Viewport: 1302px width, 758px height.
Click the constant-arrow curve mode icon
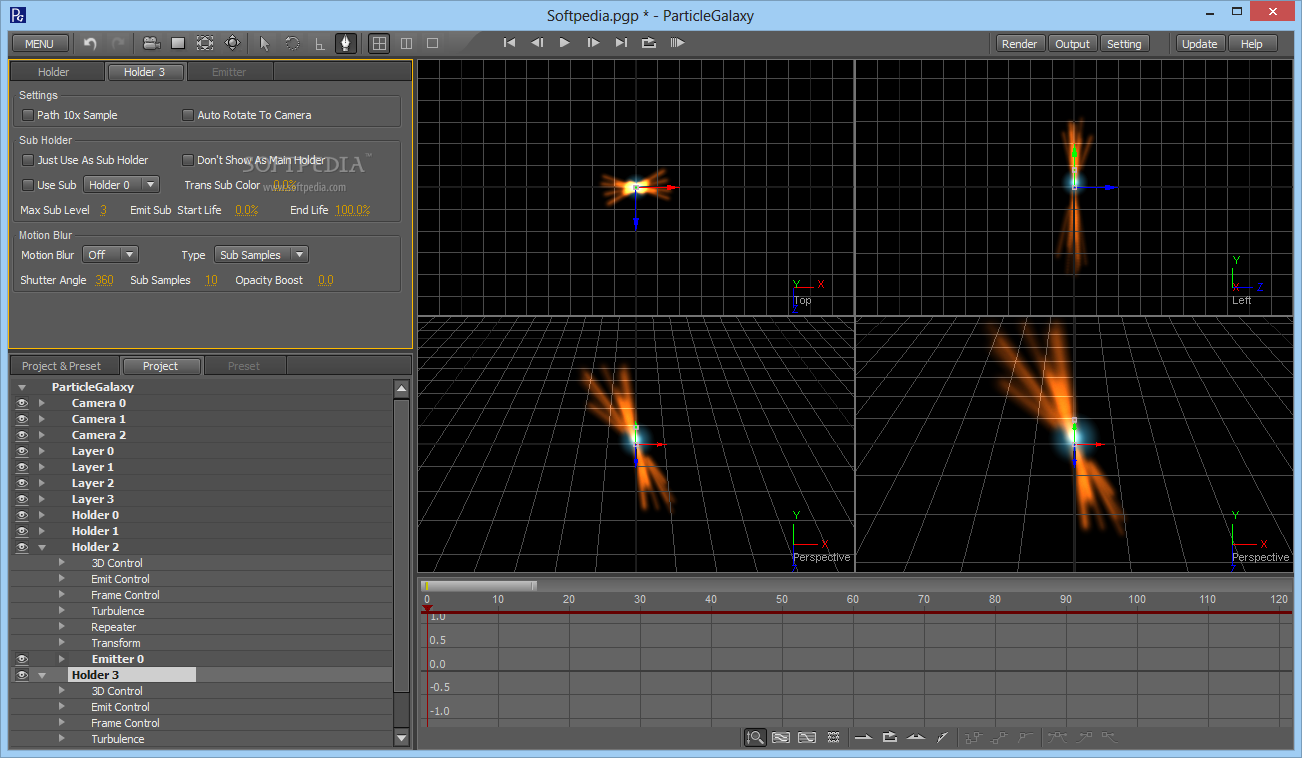[863, 737]
